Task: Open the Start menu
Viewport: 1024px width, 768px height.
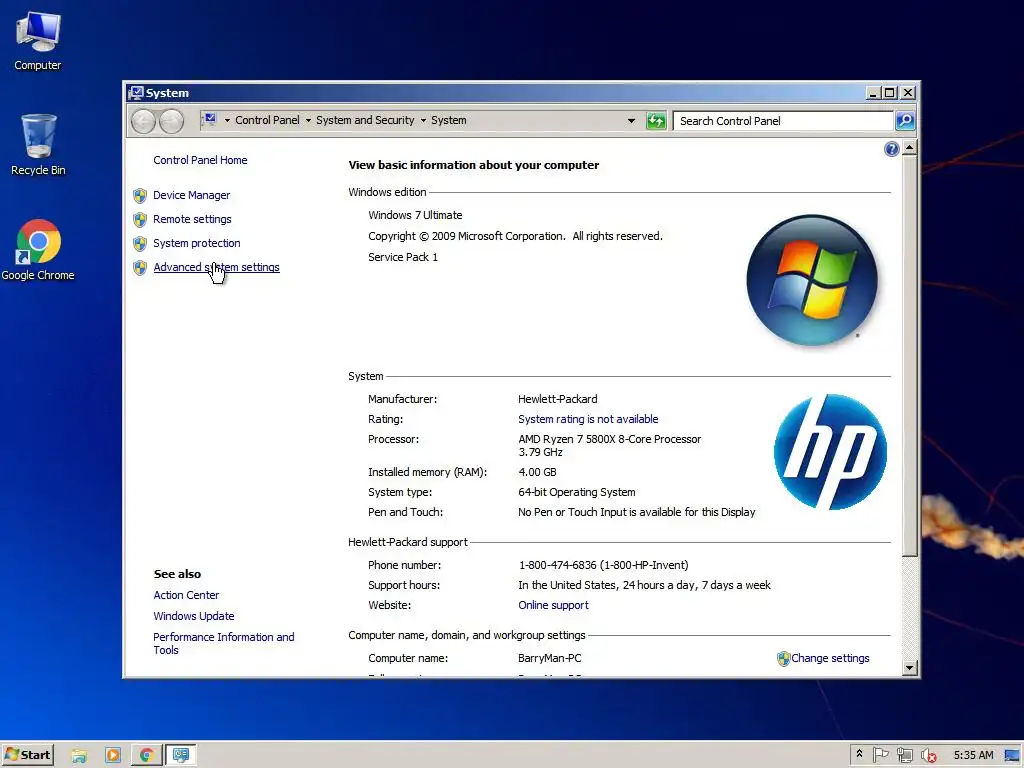Action: pos(27,755)
